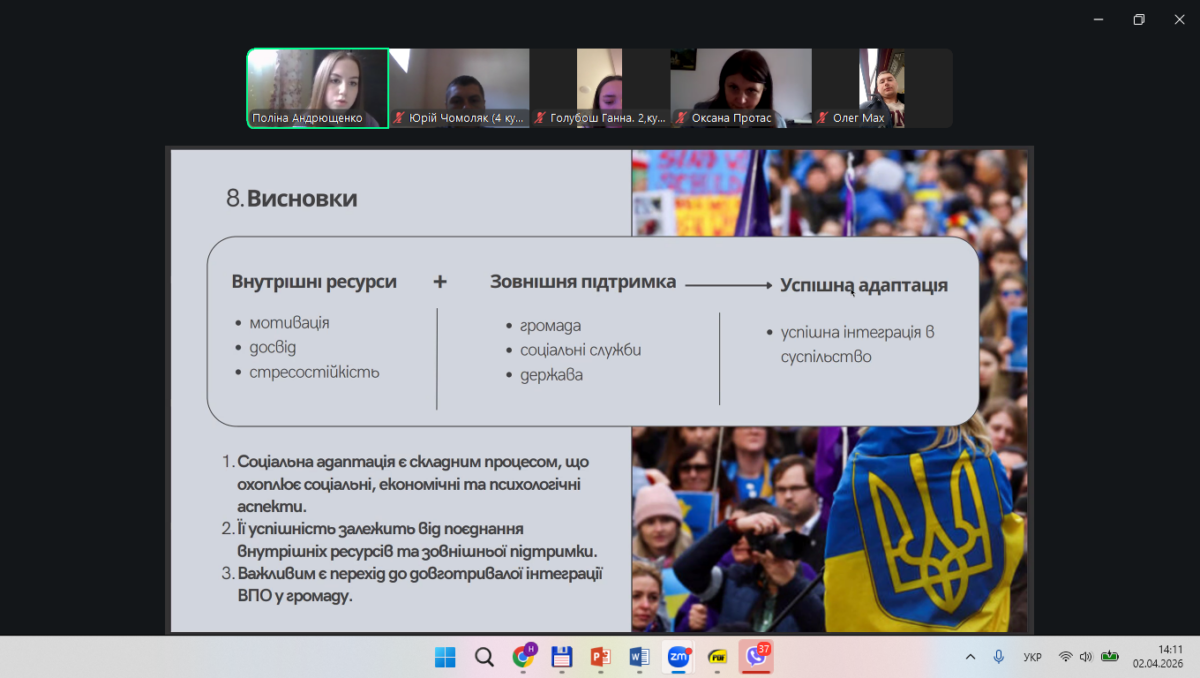Open Windows search from the taskbar
This screenshot has width=1200, height=678.
tap(484, 657)
